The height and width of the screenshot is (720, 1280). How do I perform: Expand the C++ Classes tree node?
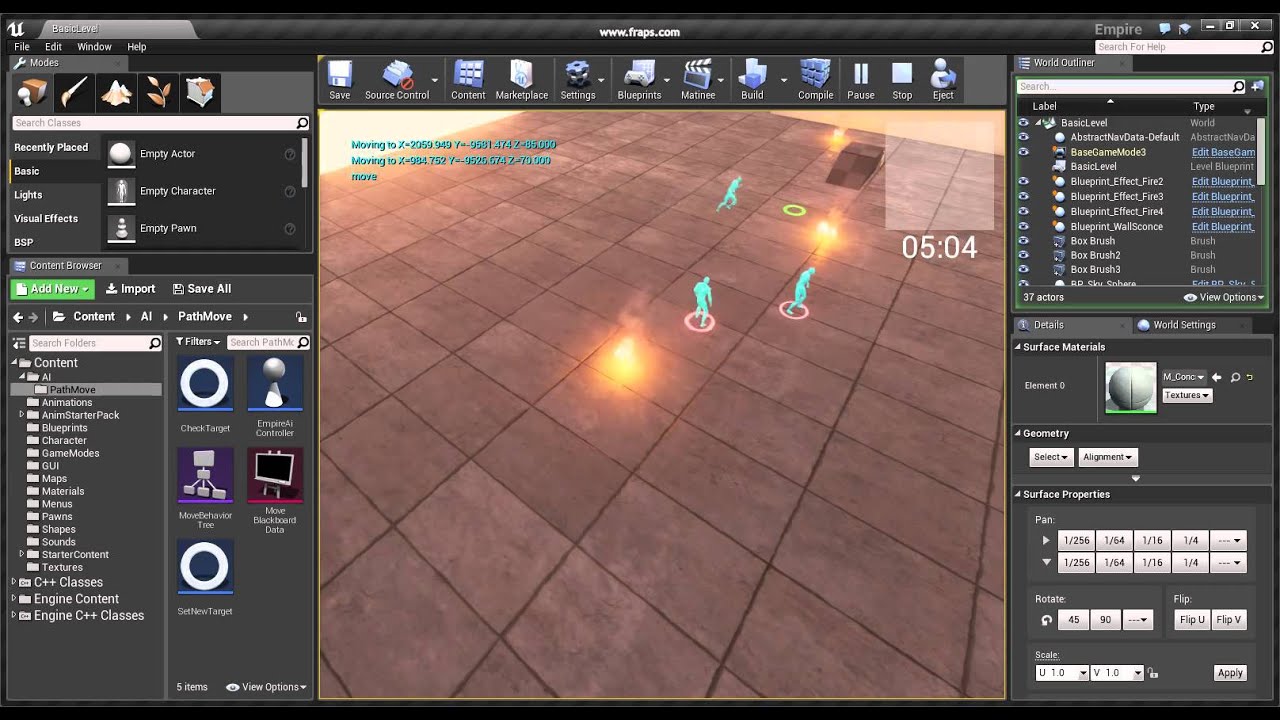[x=14, y=582]
